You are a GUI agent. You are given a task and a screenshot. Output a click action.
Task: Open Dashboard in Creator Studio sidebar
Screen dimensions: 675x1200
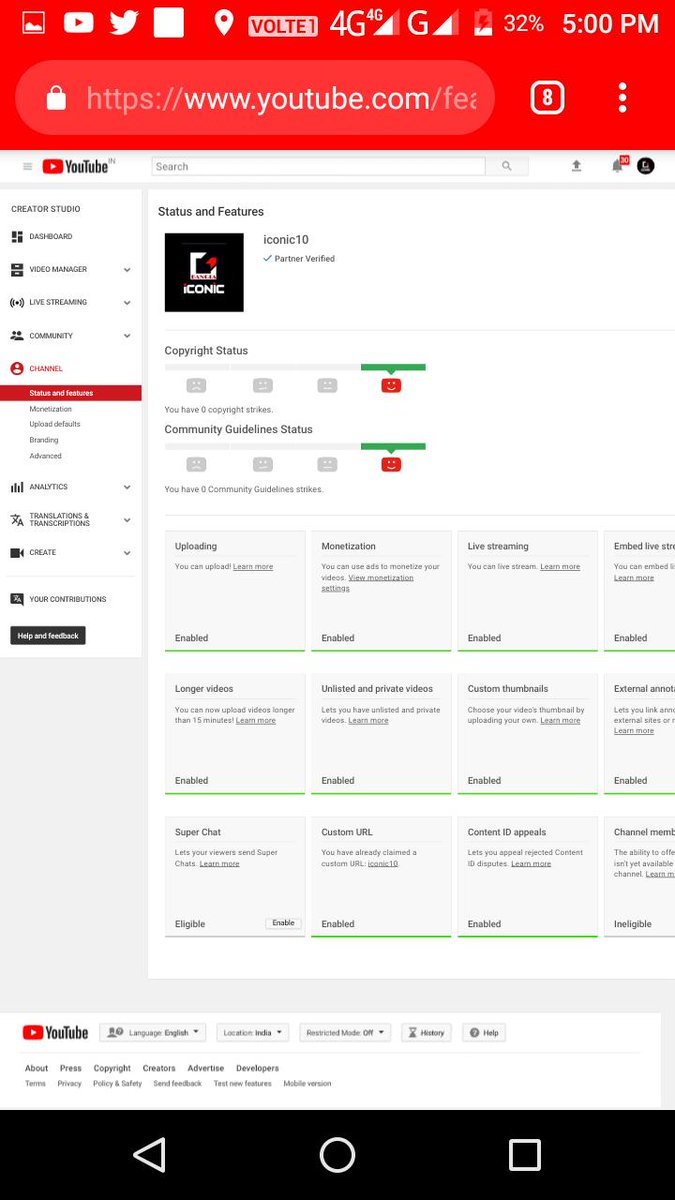[51, 237]
